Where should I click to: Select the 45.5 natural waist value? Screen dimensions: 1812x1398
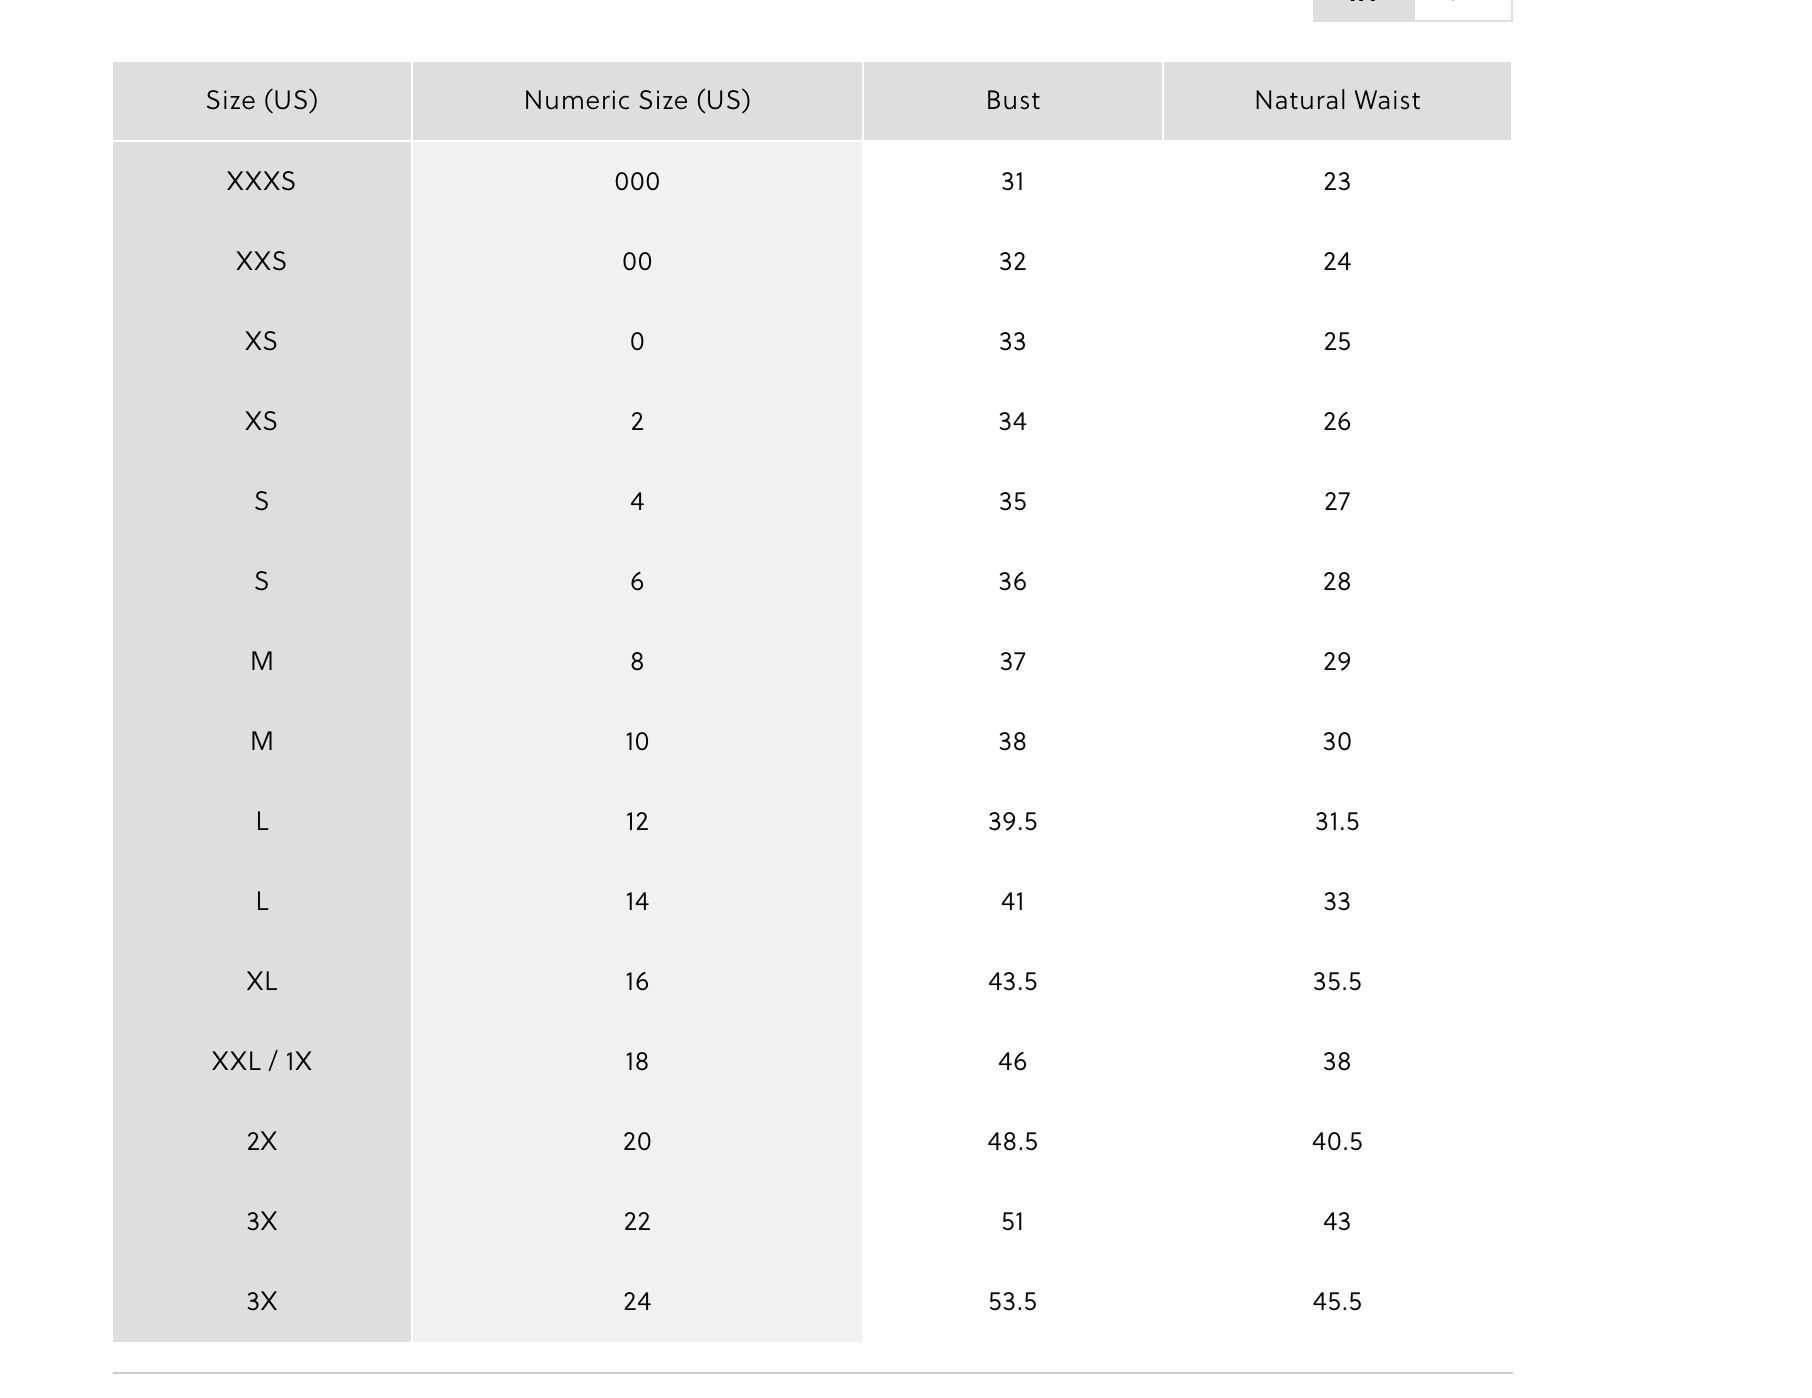pos(1337,1302)
